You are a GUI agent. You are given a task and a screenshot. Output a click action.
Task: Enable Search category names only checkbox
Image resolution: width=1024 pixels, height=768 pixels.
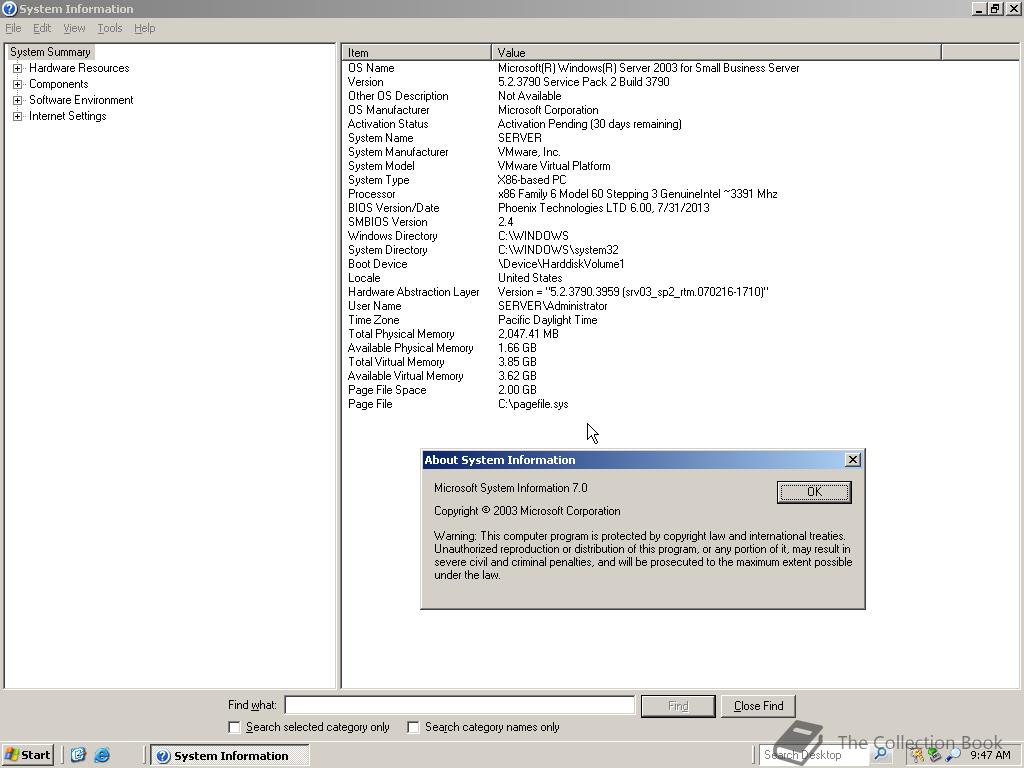[x=413, y=727]
